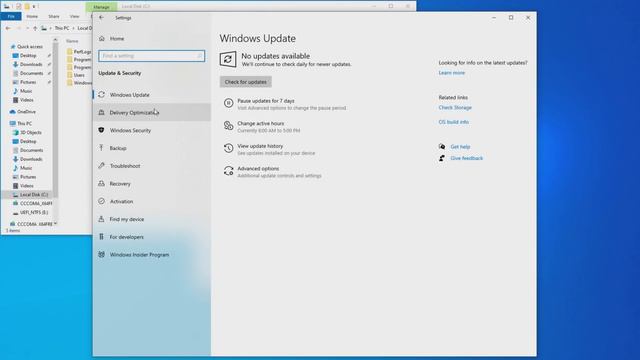Select Quick access in Explorer tree
The height and width of the screenshot is (360, 640).
pos(29,47)
